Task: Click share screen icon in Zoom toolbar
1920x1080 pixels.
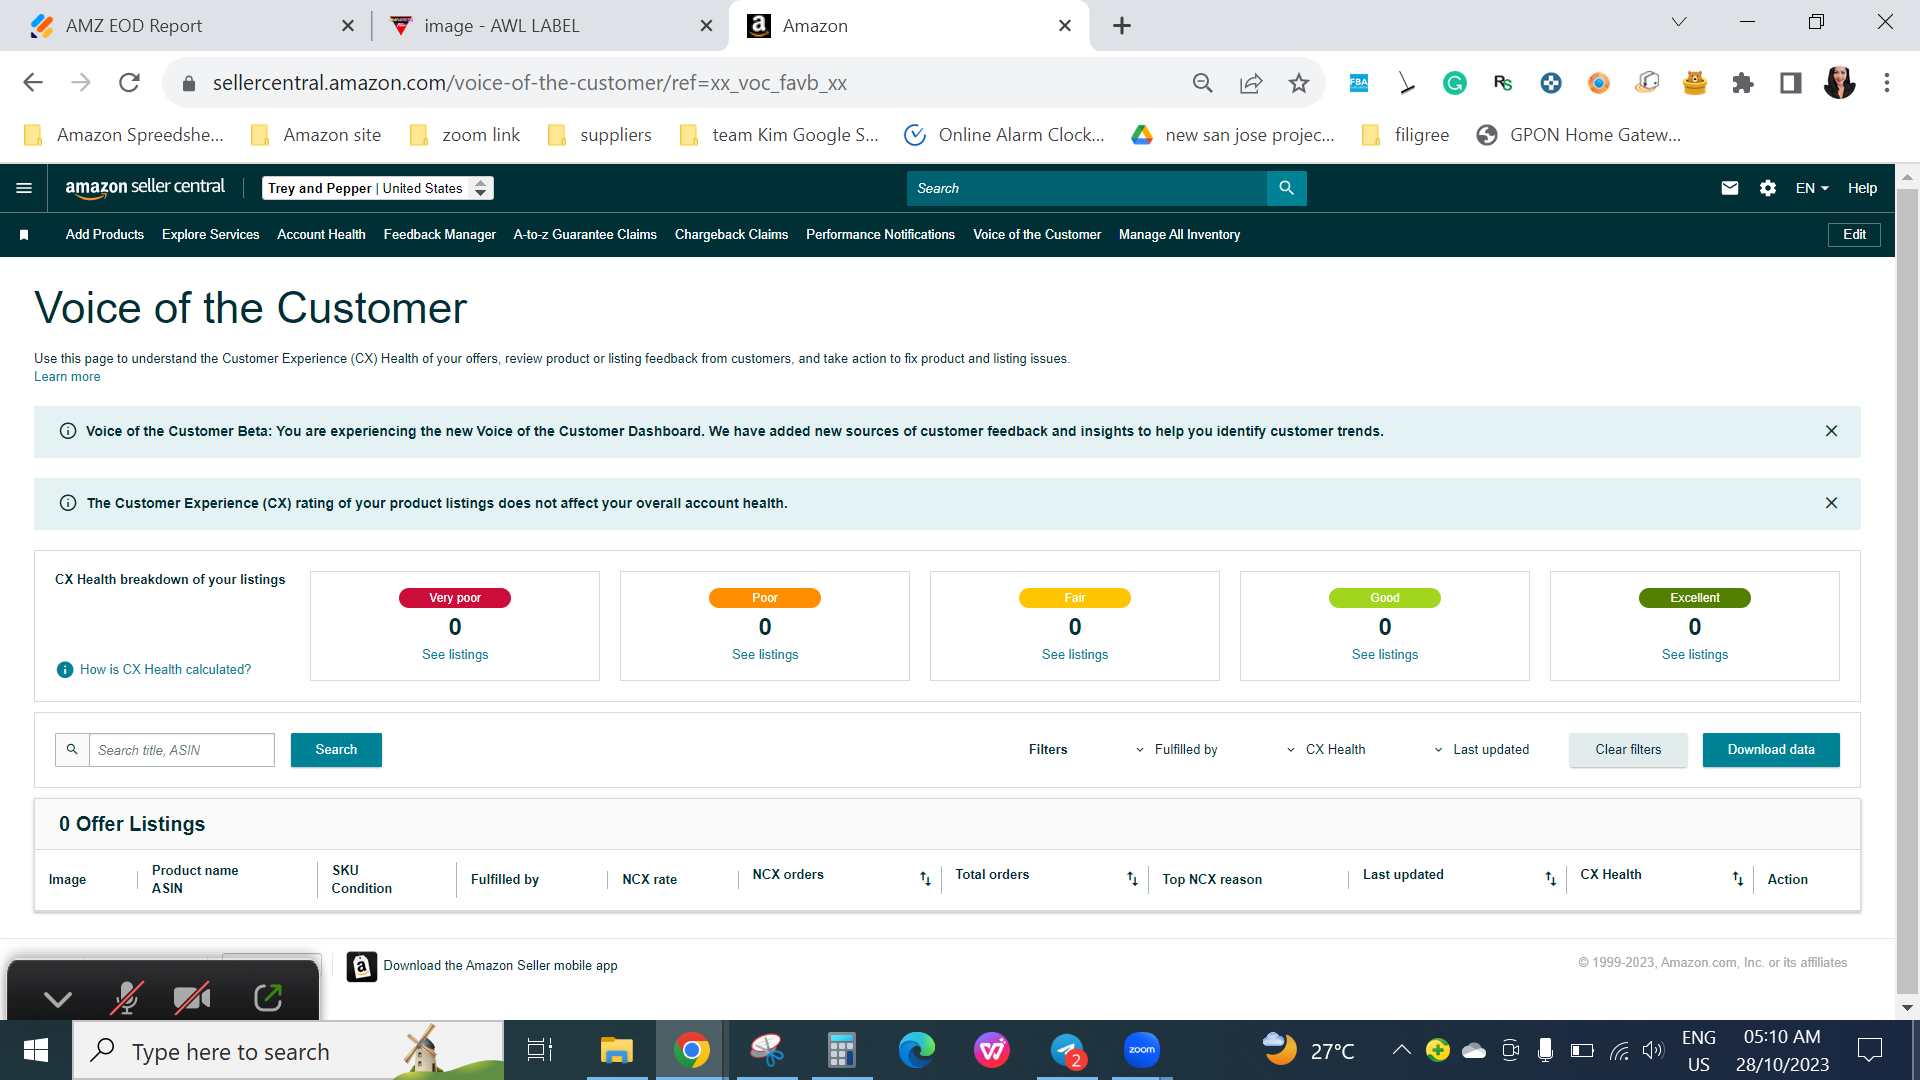Action: point(267,998)
